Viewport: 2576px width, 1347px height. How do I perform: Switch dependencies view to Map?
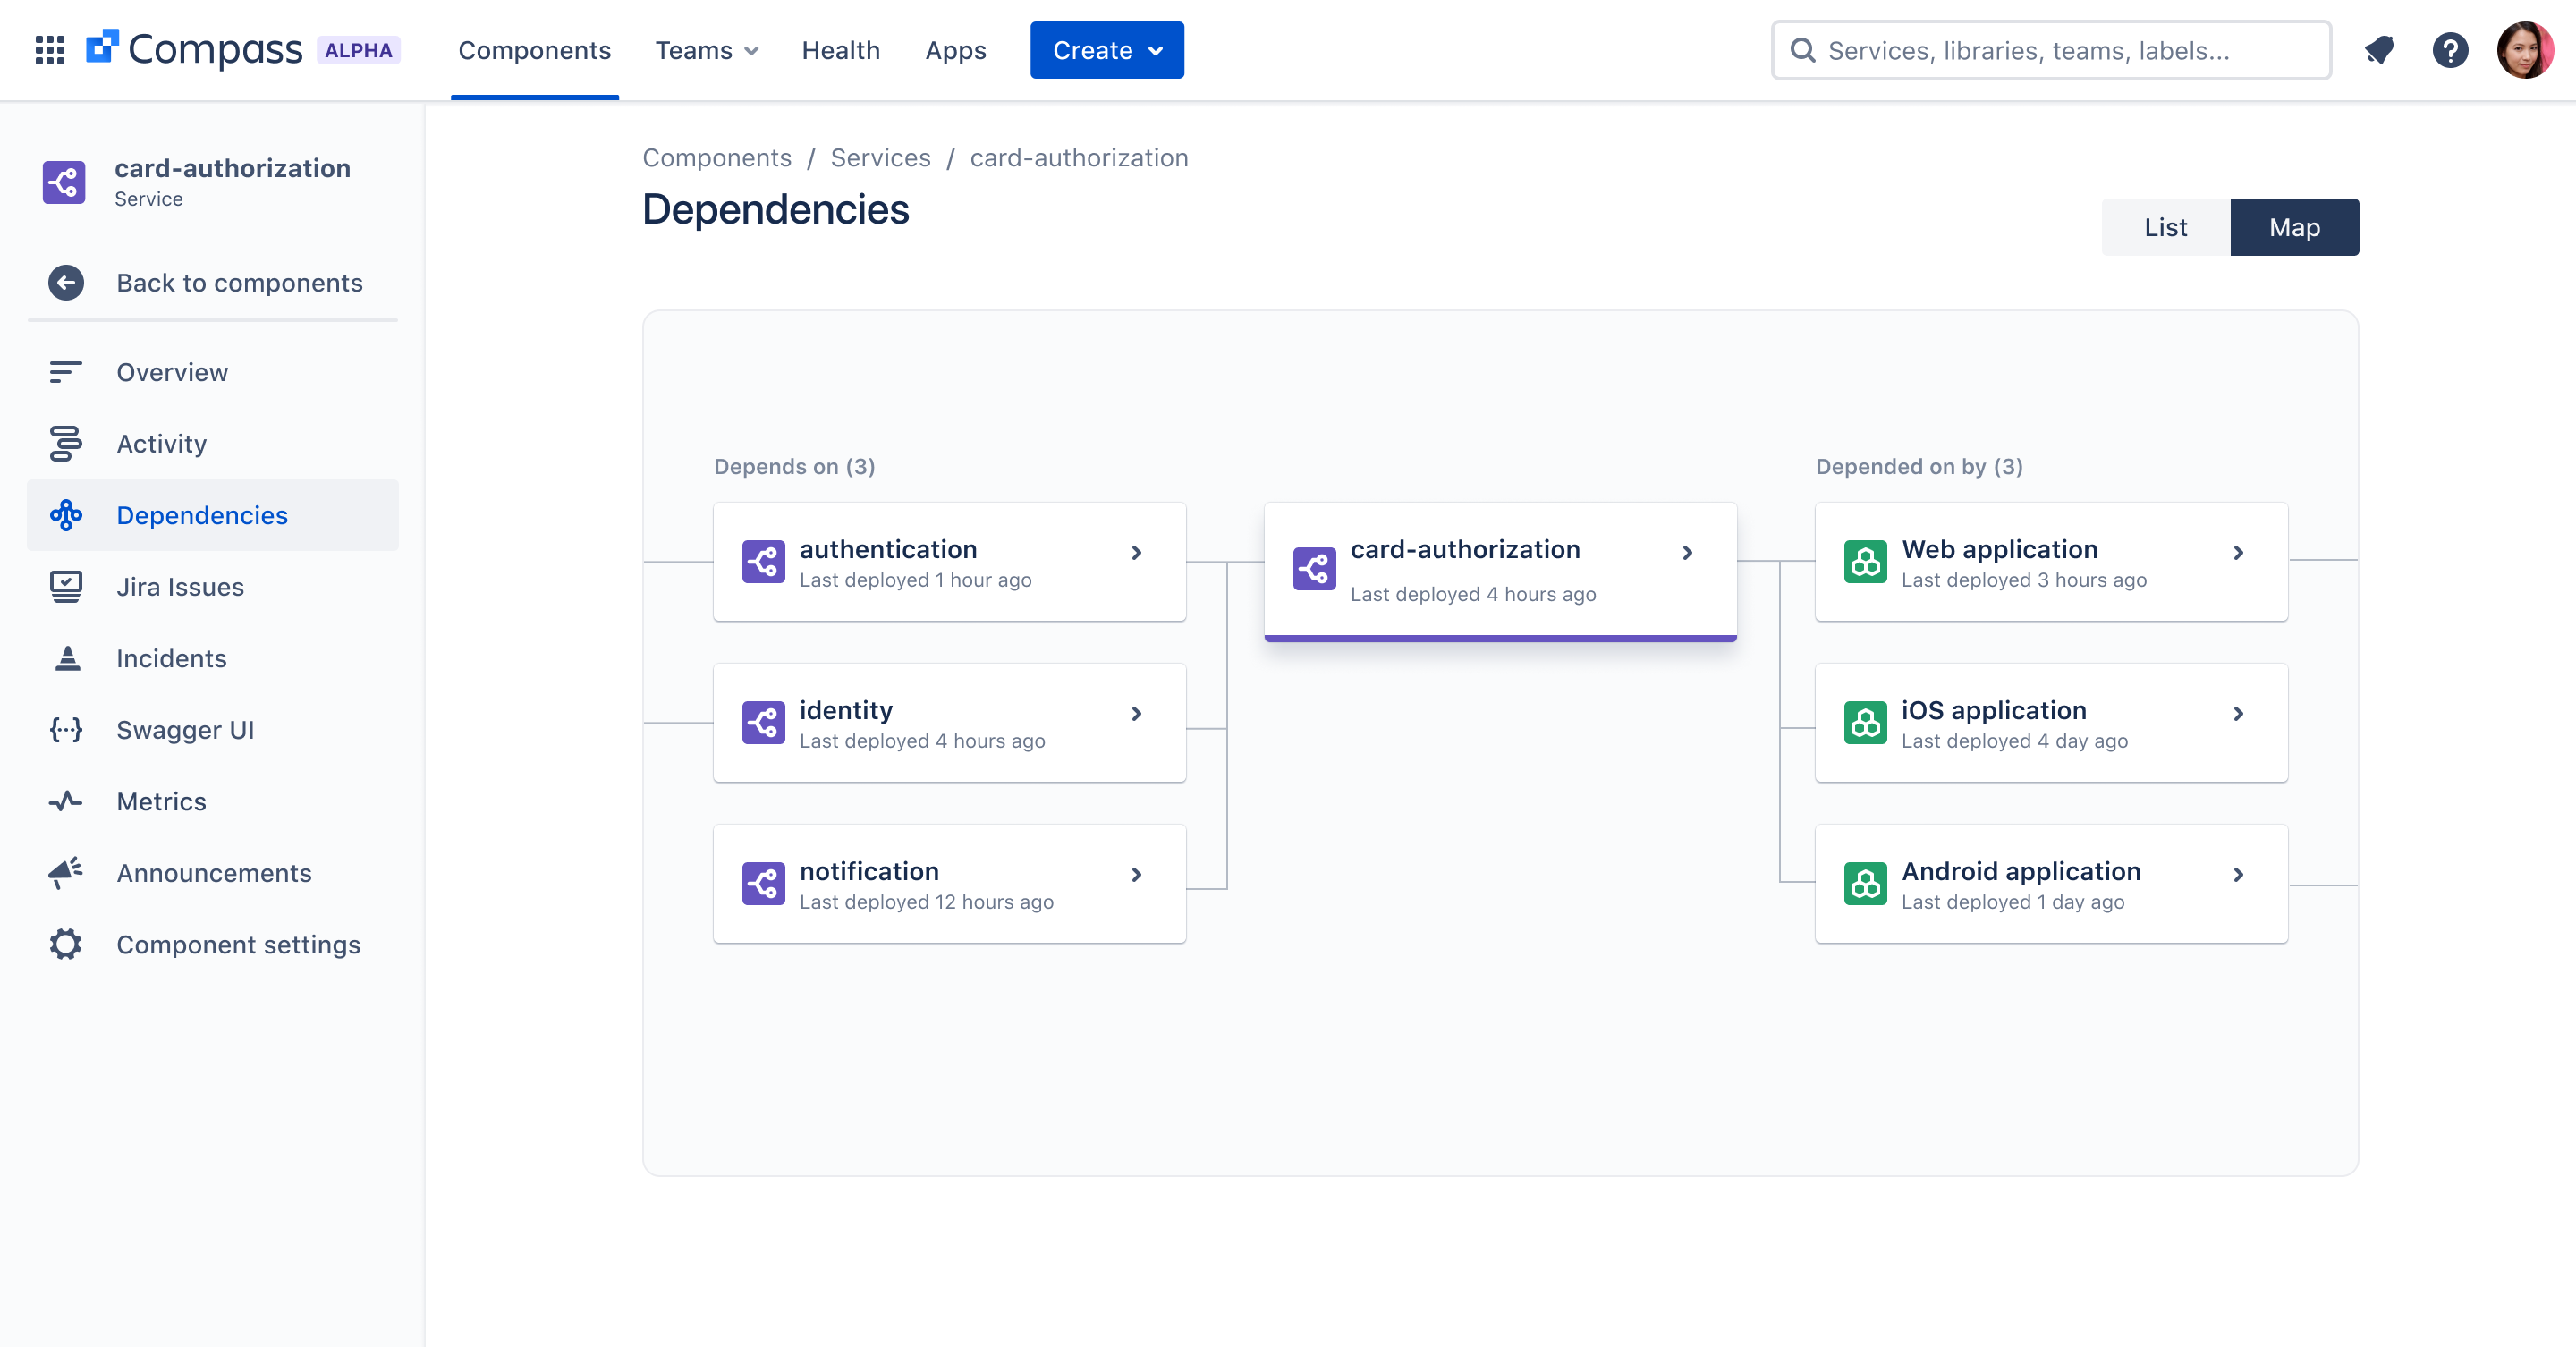[2293, 227]
